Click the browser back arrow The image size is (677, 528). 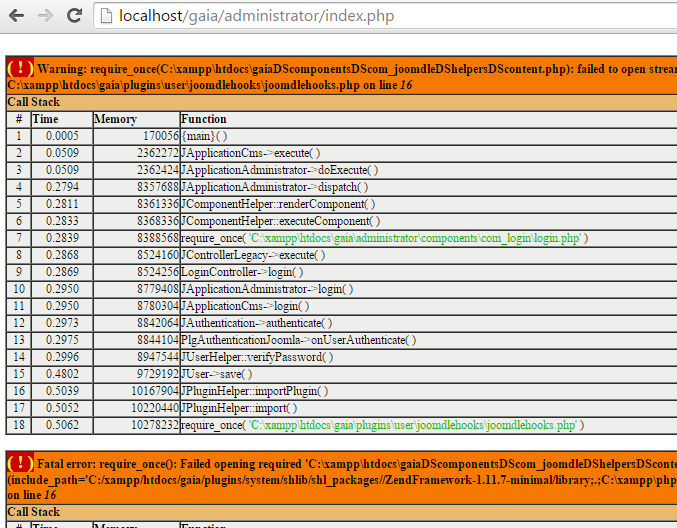pyautogui.click(x=17, y=15)
